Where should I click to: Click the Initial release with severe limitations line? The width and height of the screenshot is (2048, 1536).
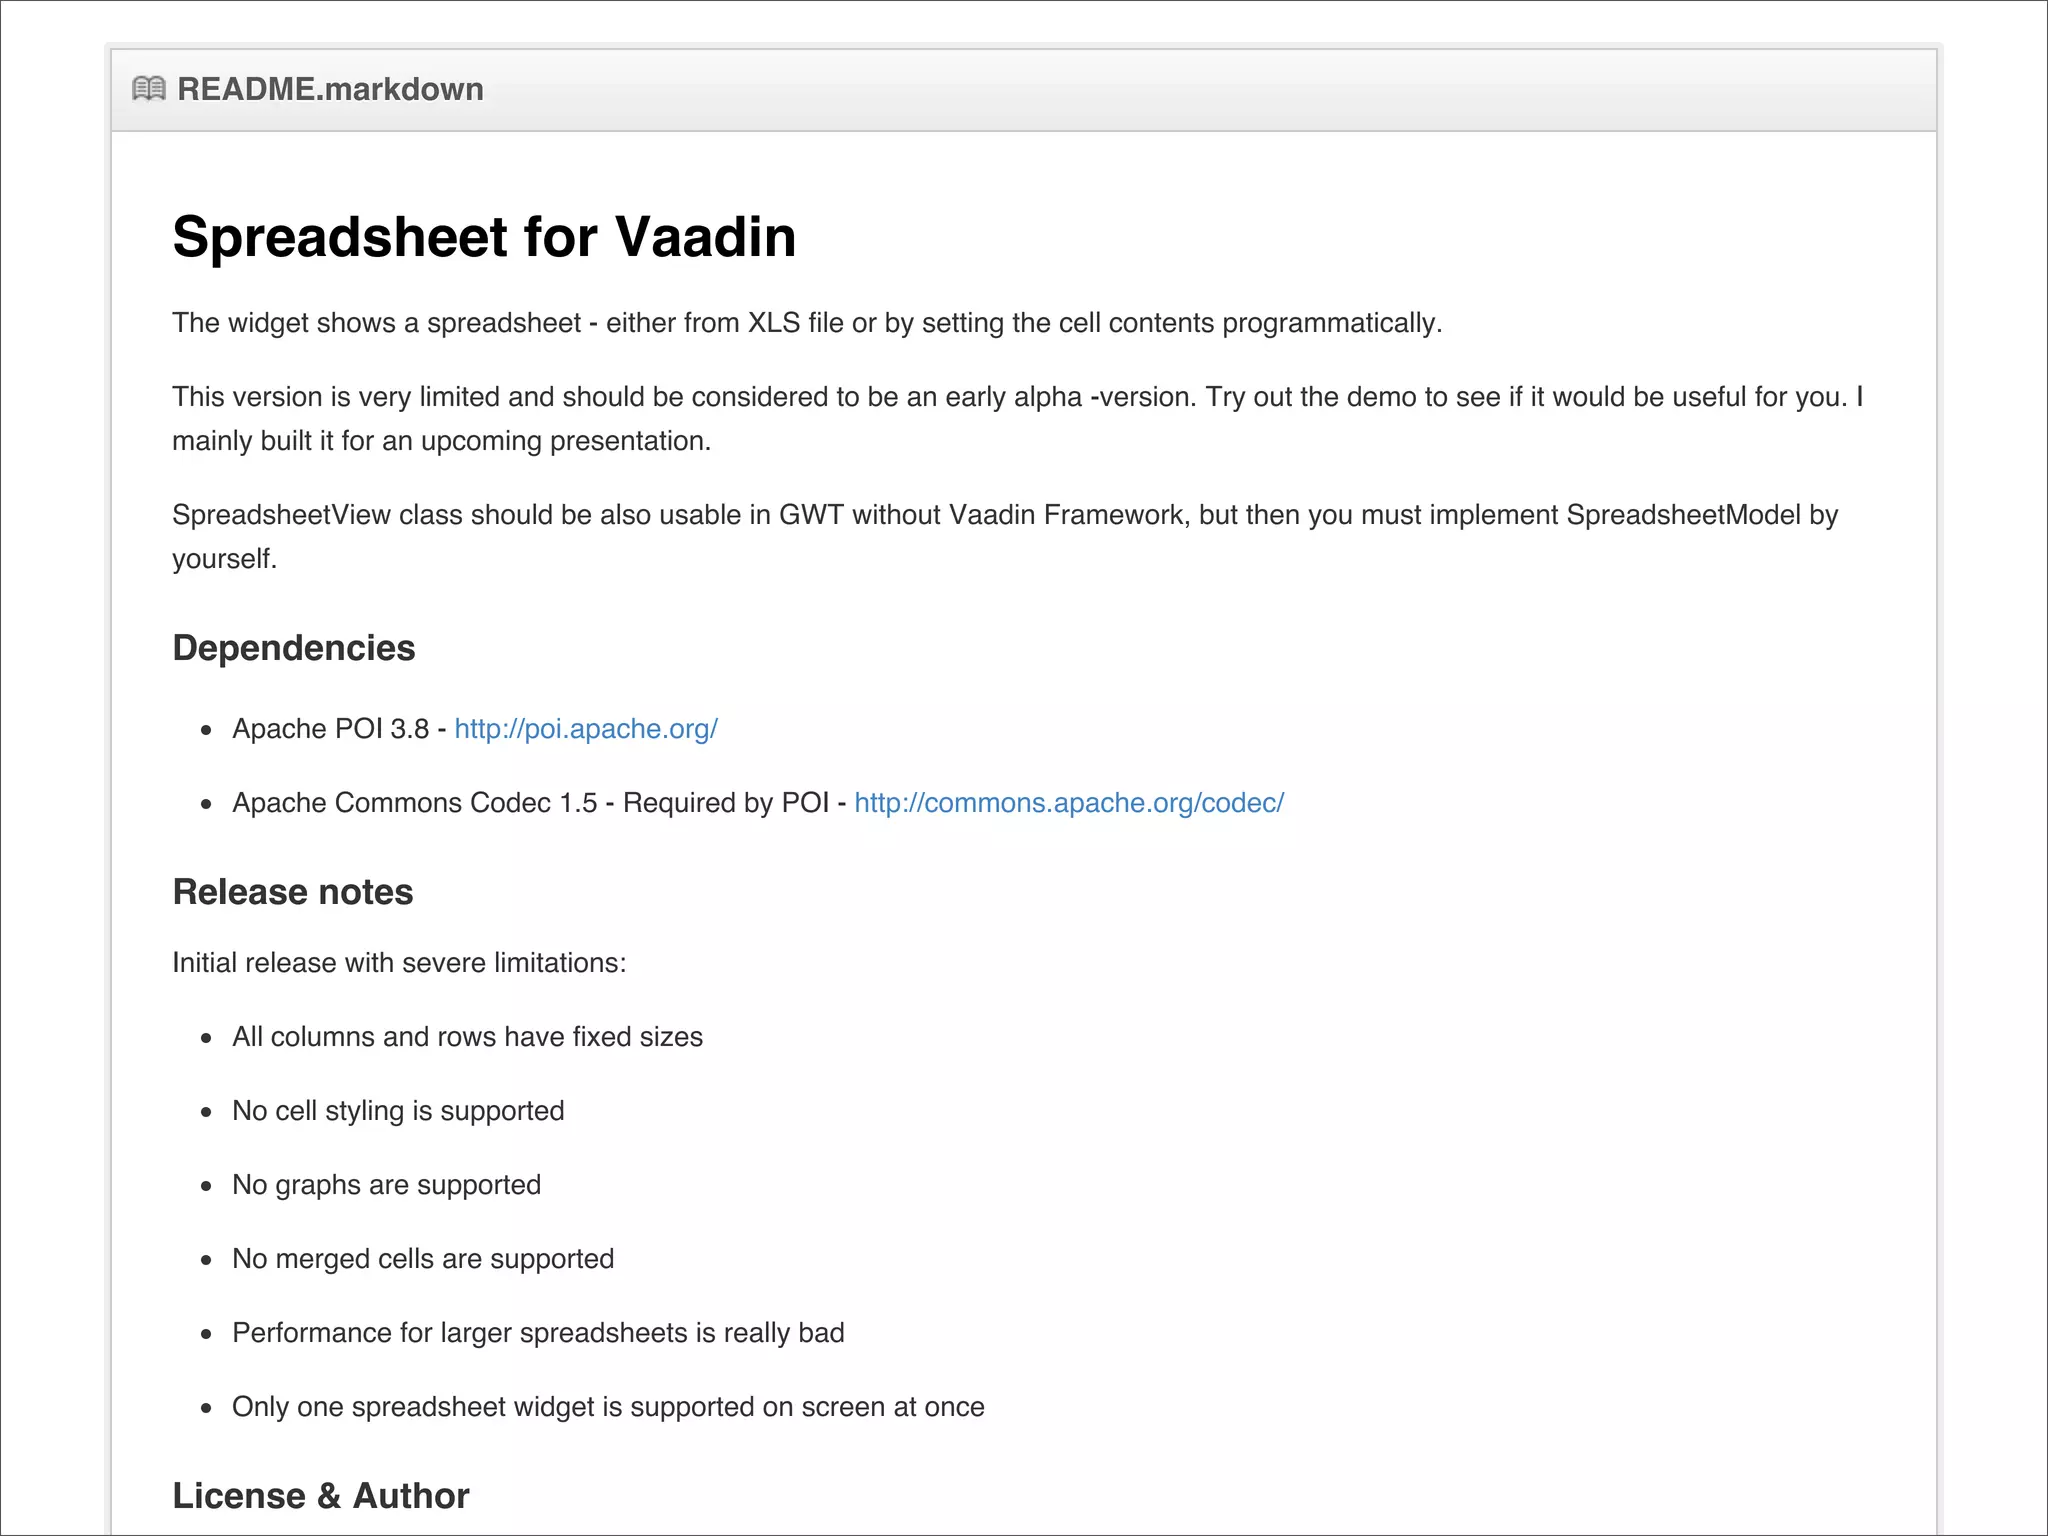399,963
